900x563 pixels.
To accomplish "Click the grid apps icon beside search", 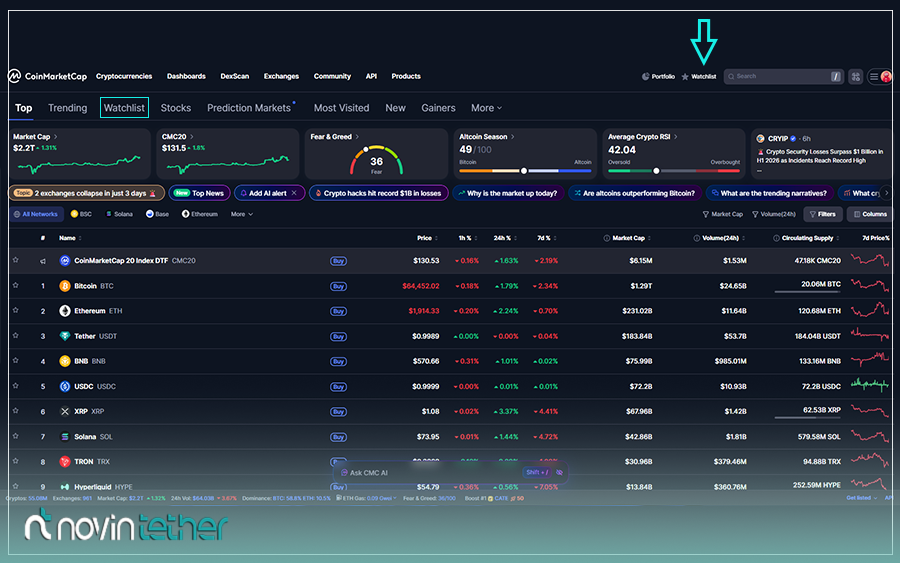I will [x=855, y=76].
